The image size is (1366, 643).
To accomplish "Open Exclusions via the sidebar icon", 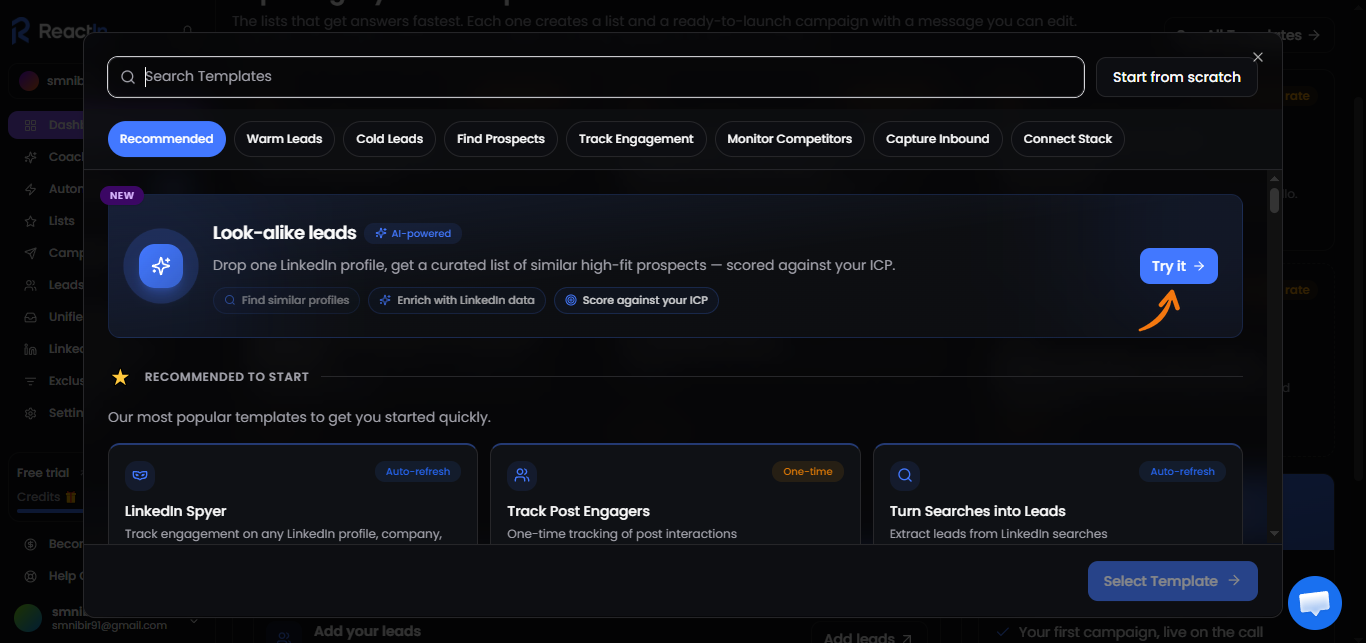I will 29,381.
